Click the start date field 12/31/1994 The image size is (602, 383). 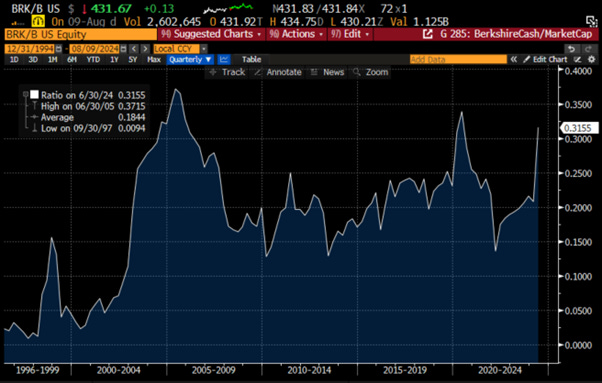point(30,49)
